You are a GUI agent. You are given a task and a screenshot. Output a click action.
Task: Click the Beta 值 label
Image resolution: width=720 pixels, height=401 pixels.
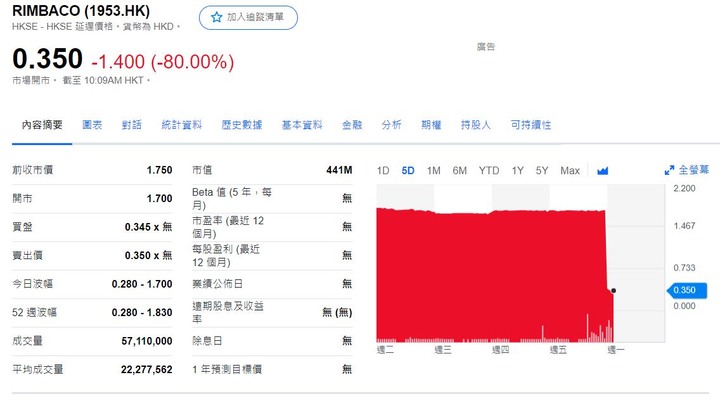[x=232, y=198]
